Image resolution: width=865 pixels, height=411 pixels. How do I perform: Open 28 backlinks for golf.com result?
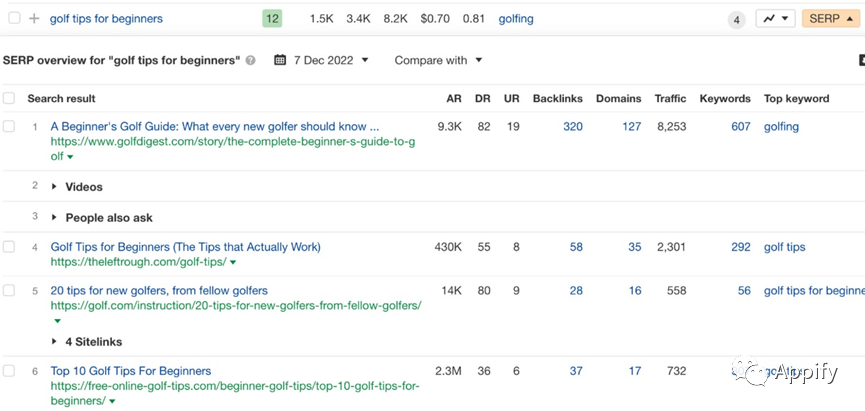[x=576, y=290]
